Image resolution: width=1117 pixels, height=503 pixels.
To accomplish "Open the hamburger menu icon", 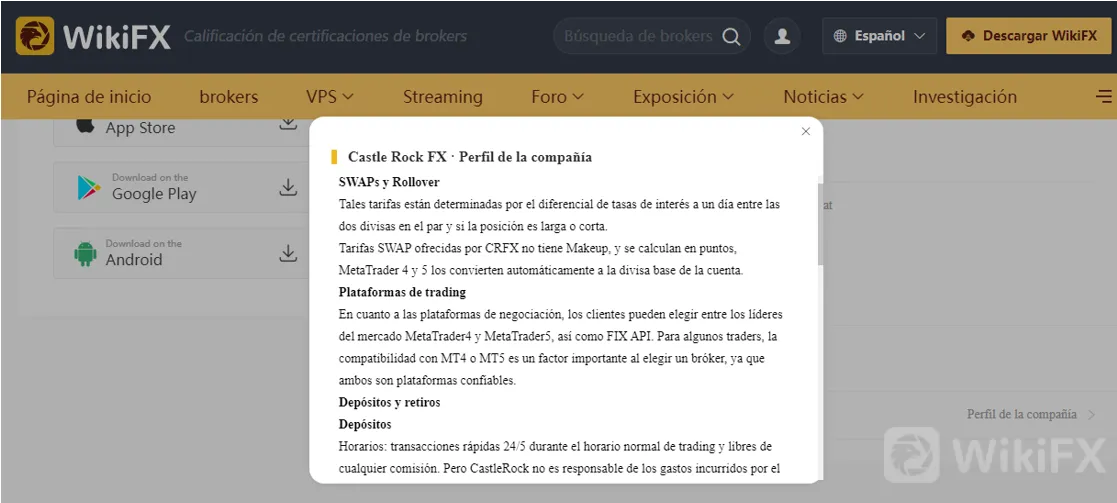I will tap(1103, 96).
